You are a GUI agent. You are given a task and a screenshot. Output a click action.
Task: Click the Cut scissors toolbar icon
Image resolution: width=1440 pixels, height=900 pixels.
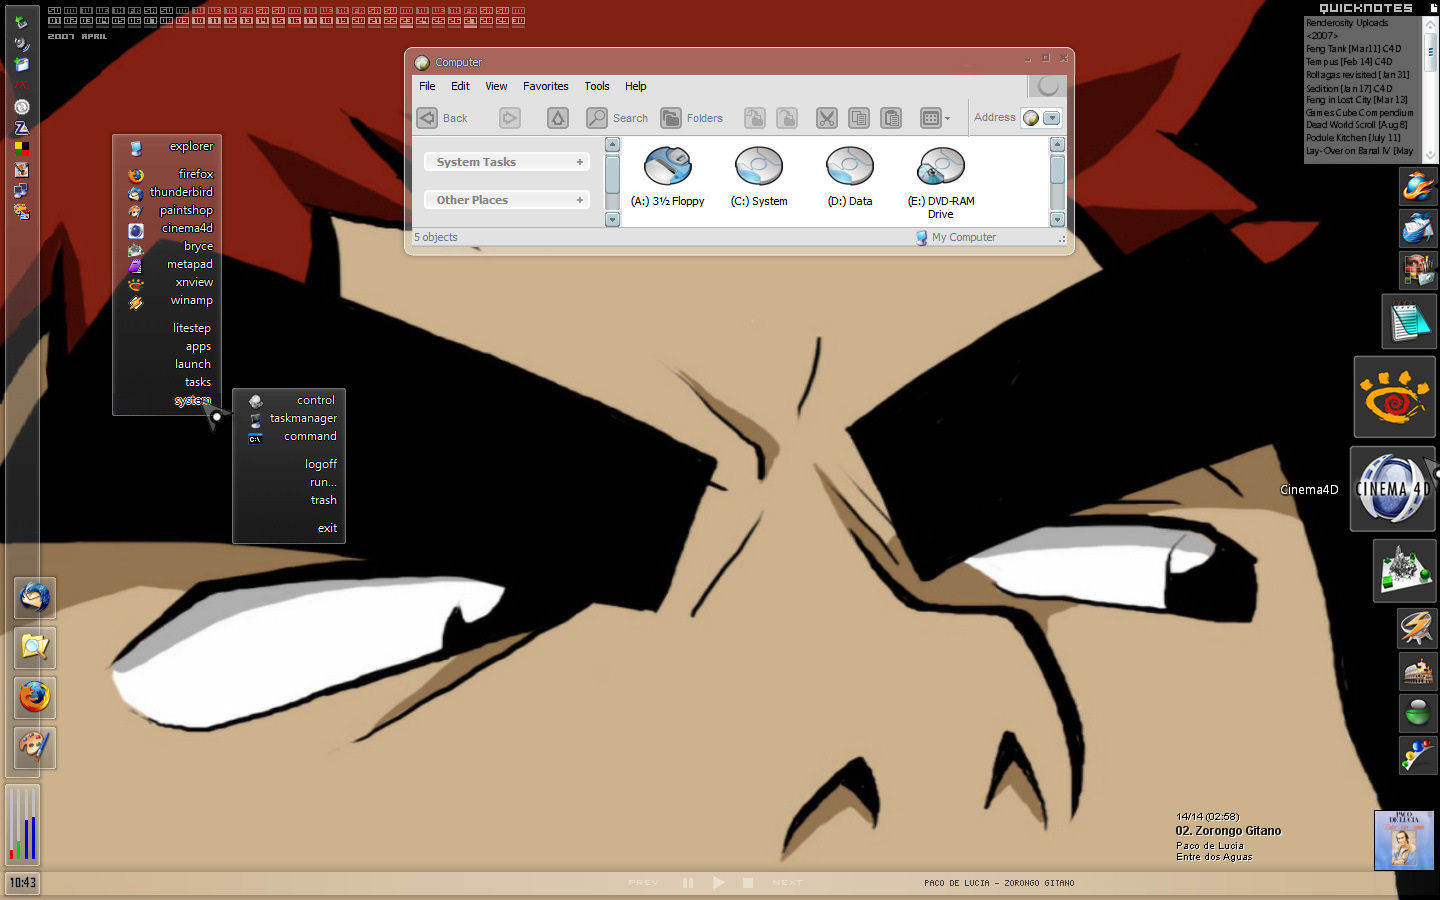click(827, 118)
